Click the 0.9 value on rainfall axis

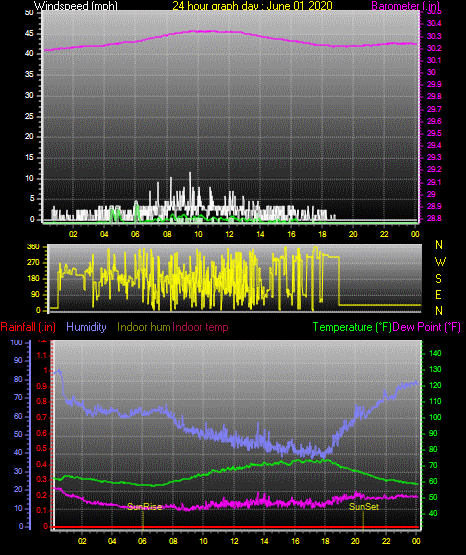coord(42,386)
